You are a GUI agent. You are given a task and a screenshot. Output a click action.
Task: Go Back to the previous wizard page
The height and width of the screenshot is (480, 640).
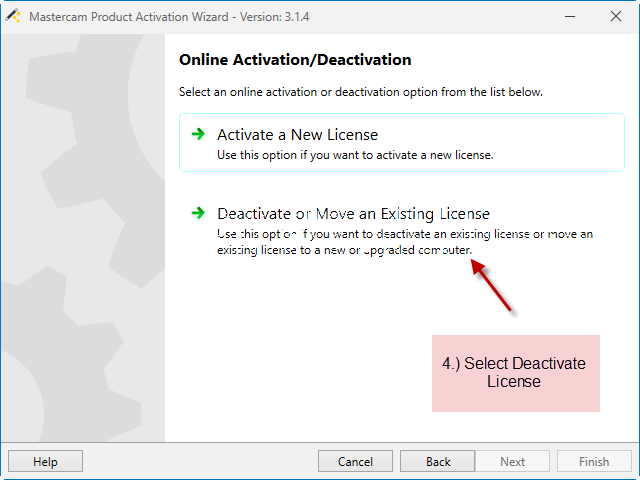tap(438, 461)
